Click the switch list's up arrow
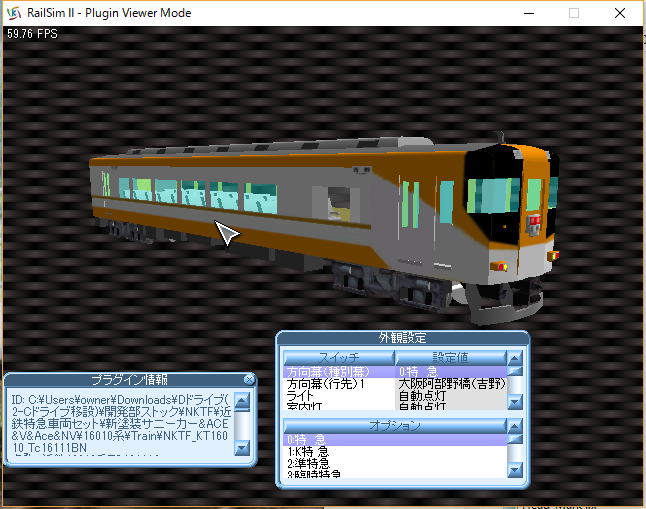 point(515,358)
